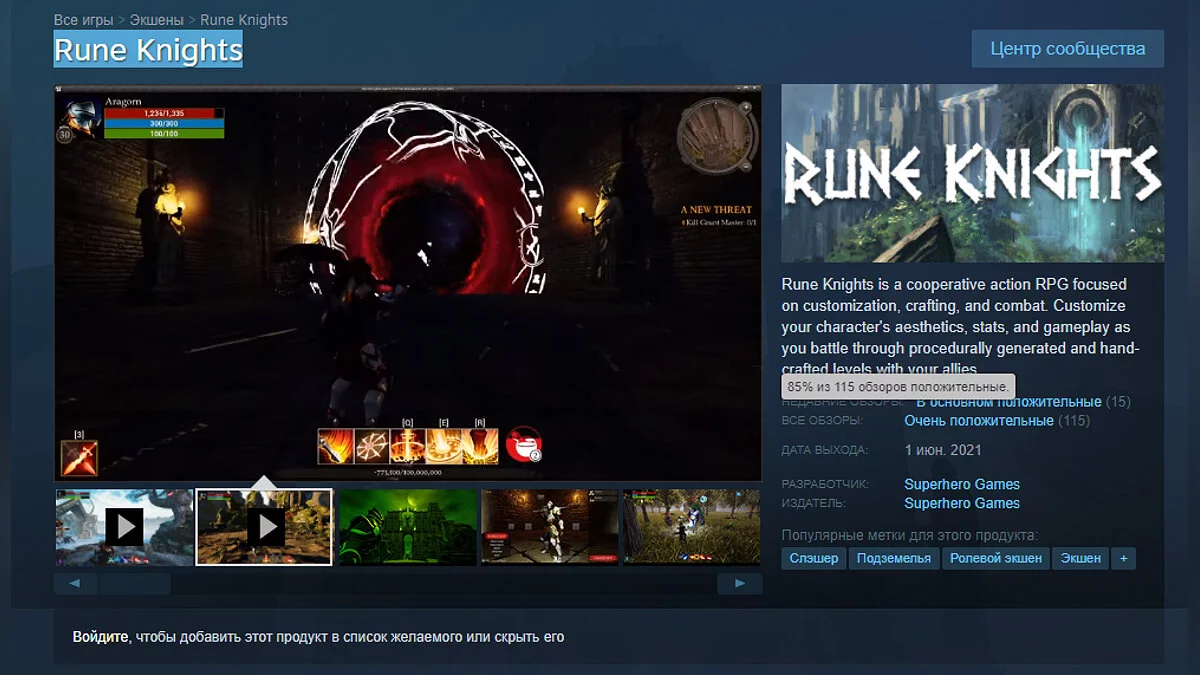Play the second highlighted video thumbnail
Screen dimensions: 1200x675
(x=265, y=526)
